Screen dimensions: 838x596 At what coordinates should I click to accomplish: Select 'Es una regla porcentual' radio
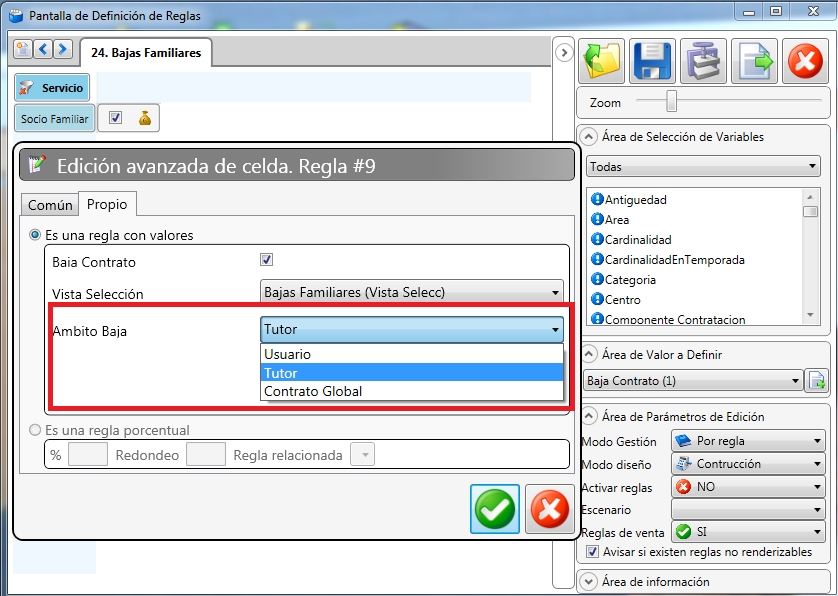coord(35,430)
